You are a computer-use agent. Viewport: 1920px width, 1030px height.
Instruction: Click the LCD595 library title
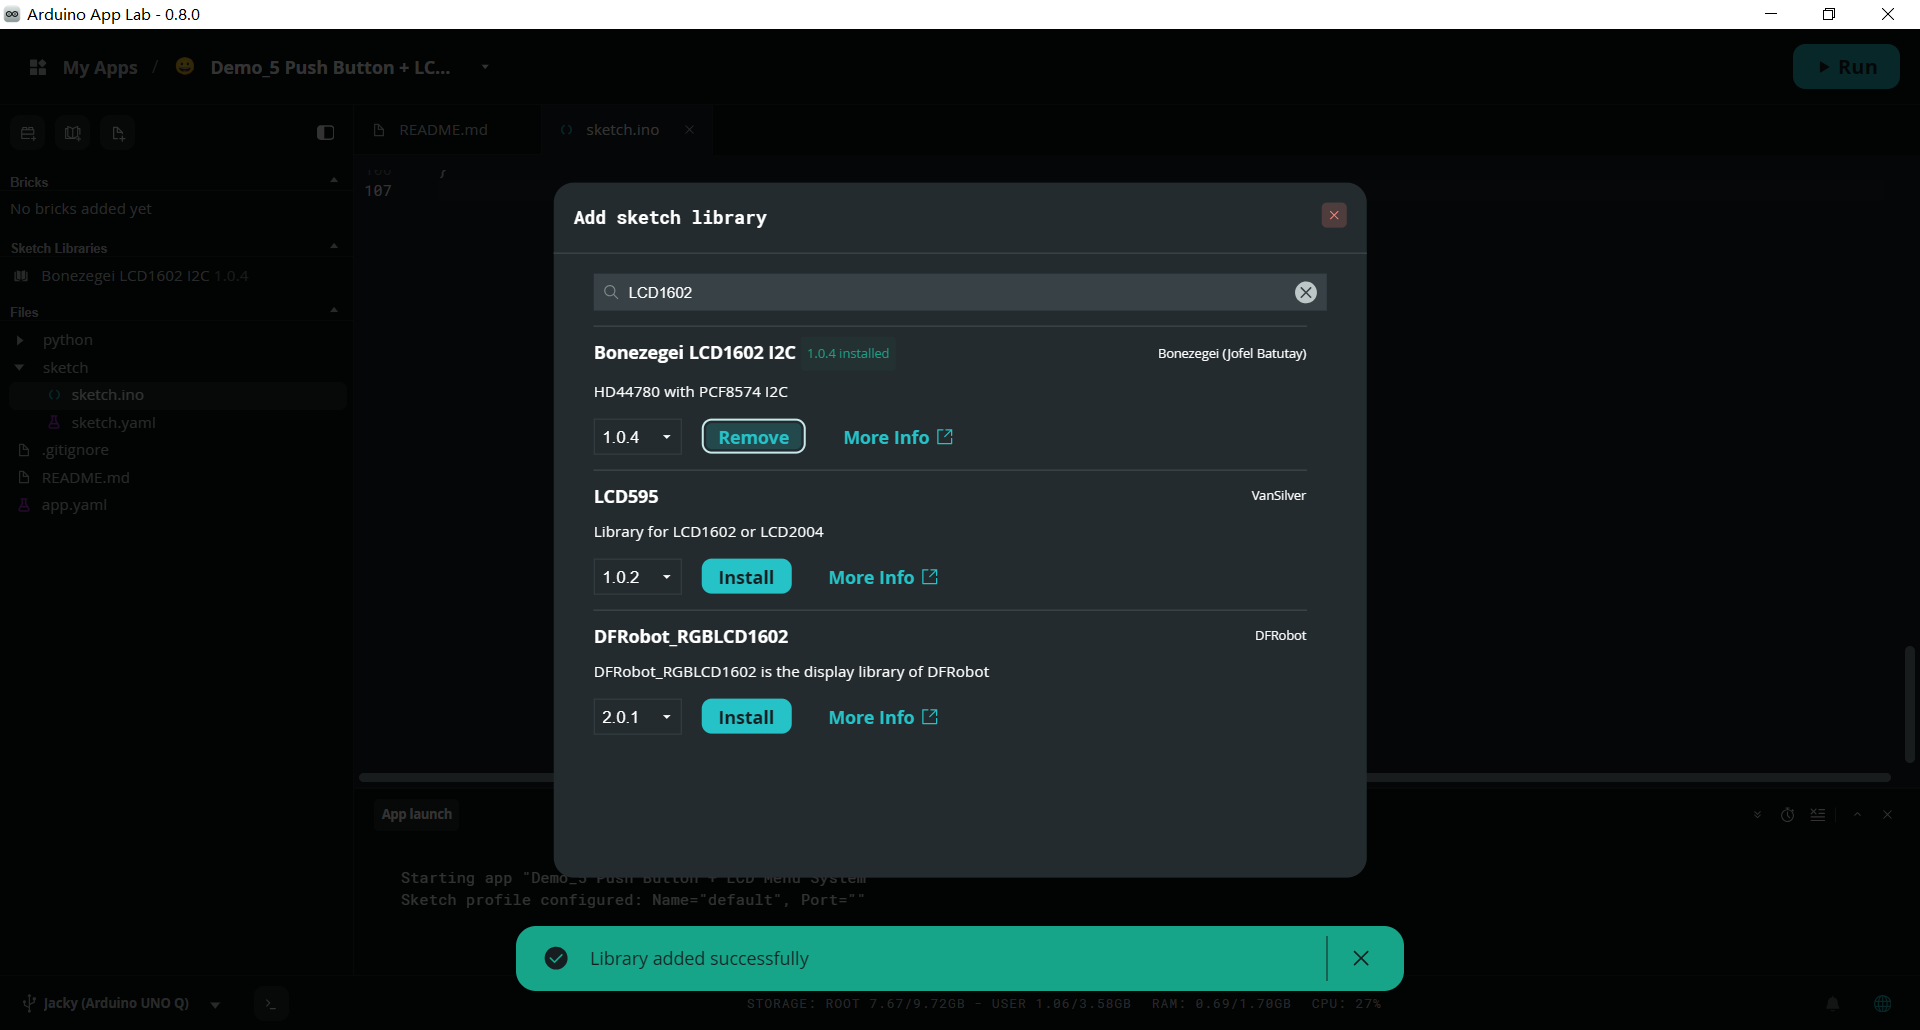(626, 496)
